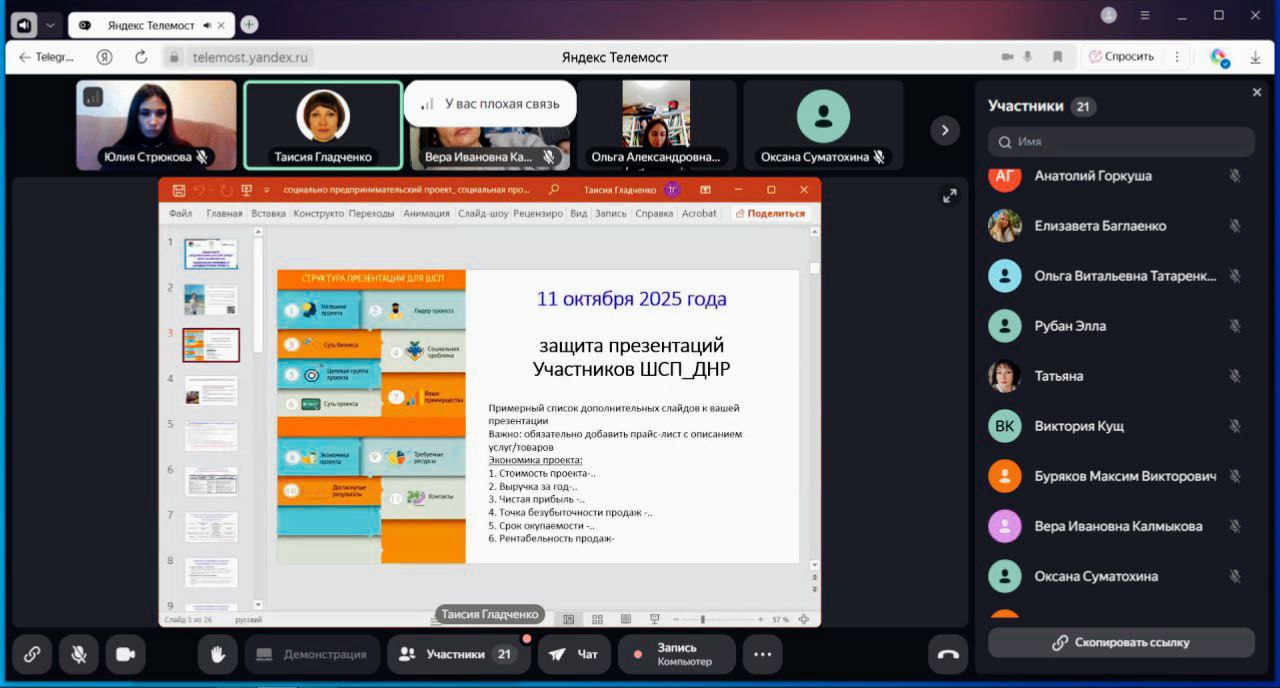Toggle Запись recording on computer

[x=676, y=655]
